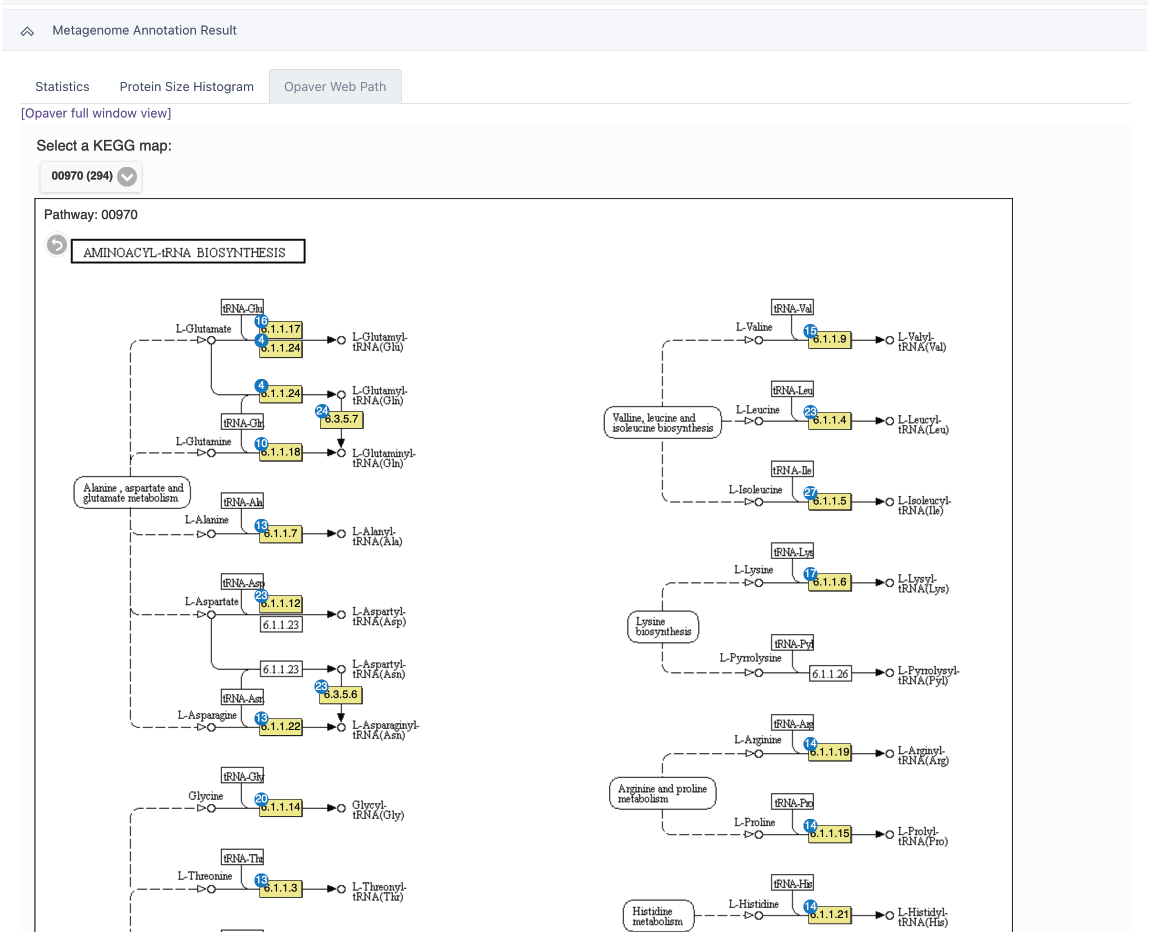Select enzyme box 6.1.1.3
Image resolution: width=1149 pixels, height=949 pixels.
tap(281, 888)
